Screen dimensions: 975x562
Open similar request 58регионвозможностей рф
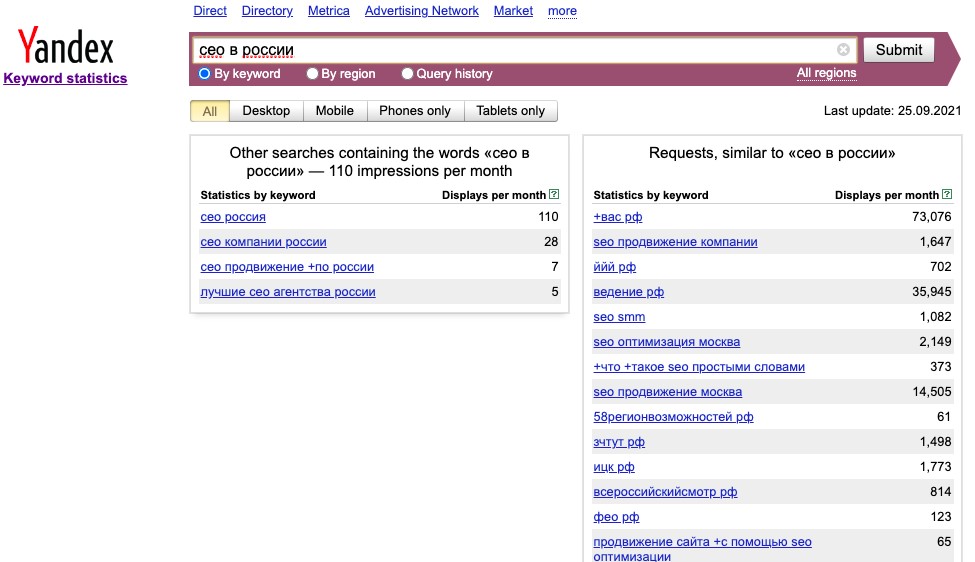tap(673, 417)
